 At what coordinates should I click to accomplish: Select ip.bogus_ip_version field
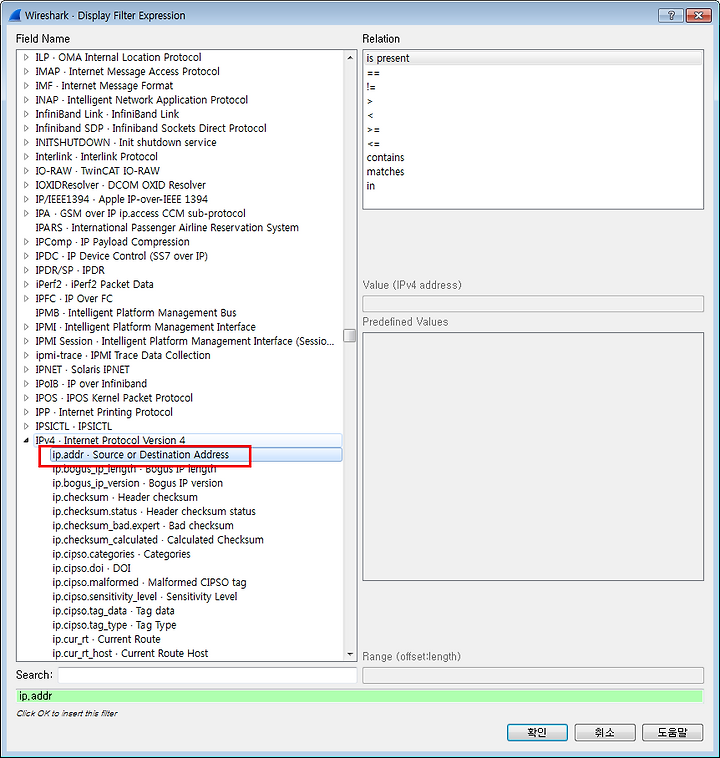(137, 483)
